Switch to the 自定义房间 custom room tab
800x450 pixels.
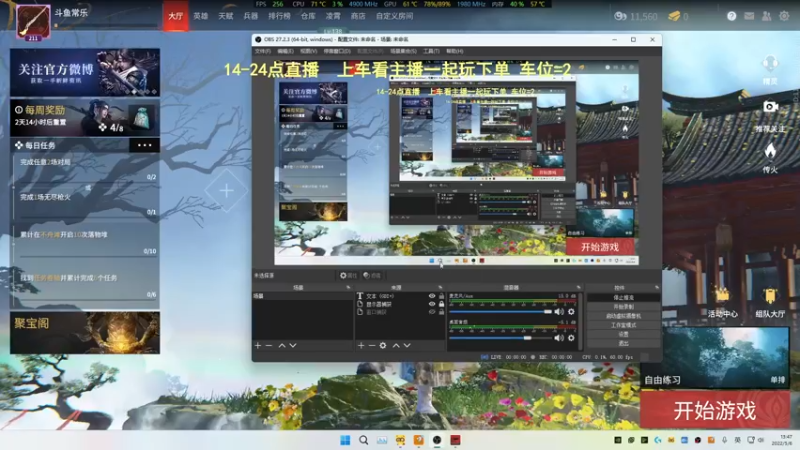[394, 16]
